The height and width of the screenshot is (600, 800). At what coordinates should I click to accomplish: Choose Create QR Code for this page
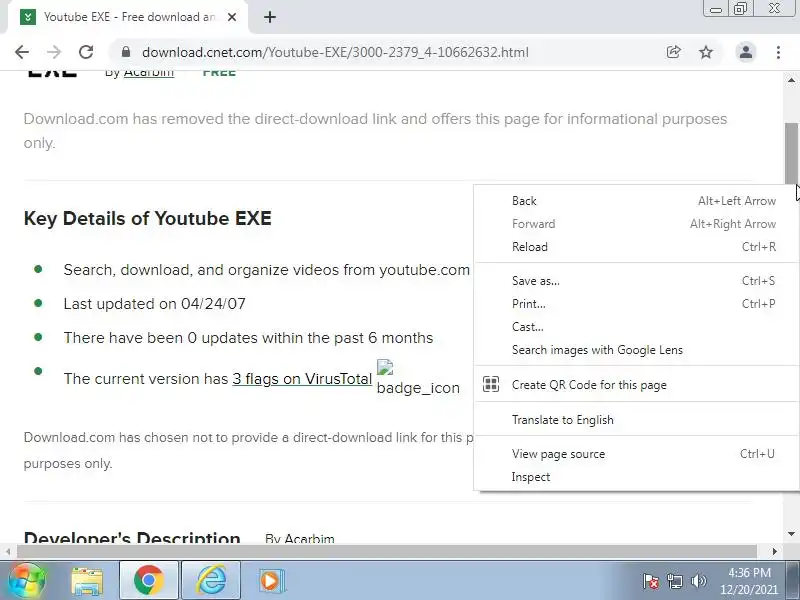pos(637,385)
